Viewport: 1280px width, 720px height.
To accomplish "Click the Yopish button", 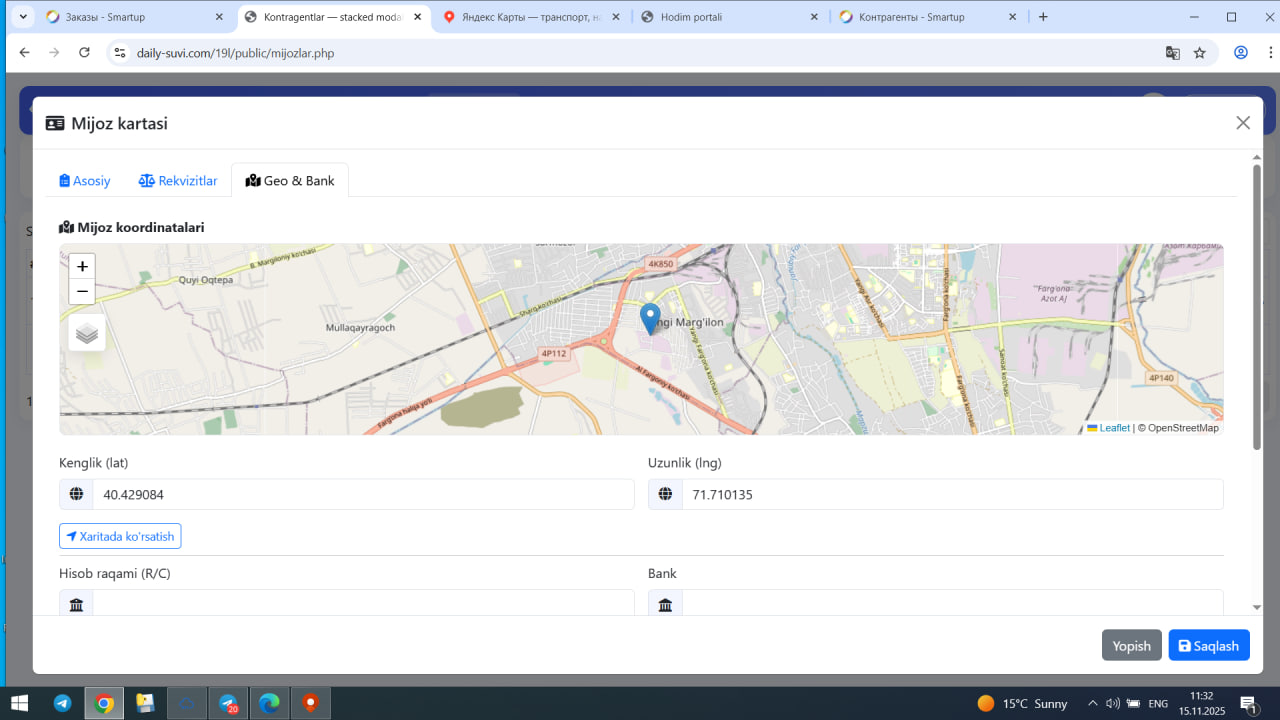I will [x=1132, y=646].
